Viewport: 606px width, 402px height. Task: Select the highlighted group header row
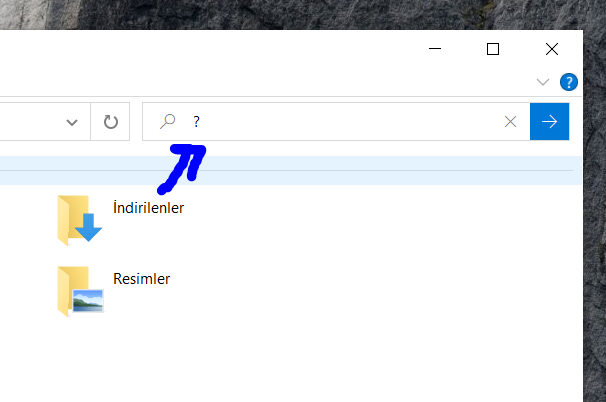[291, 170]
